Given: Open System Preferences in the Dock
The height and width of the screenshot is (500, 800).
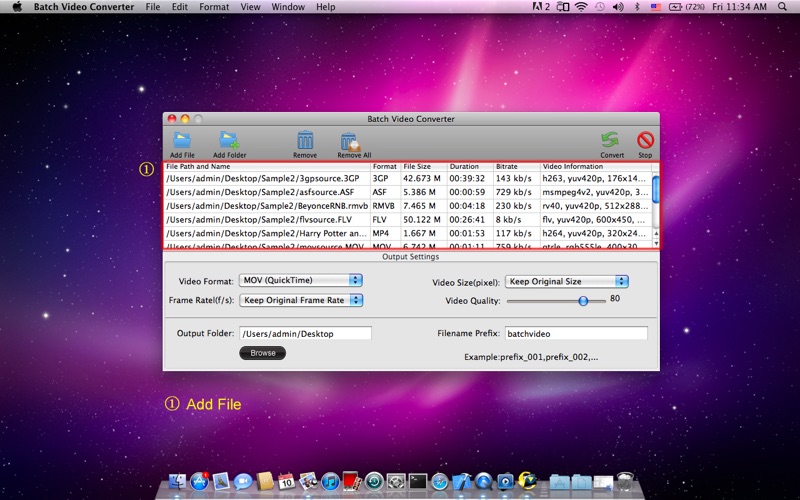Looking at the screenshot, I should click(396, 481).
